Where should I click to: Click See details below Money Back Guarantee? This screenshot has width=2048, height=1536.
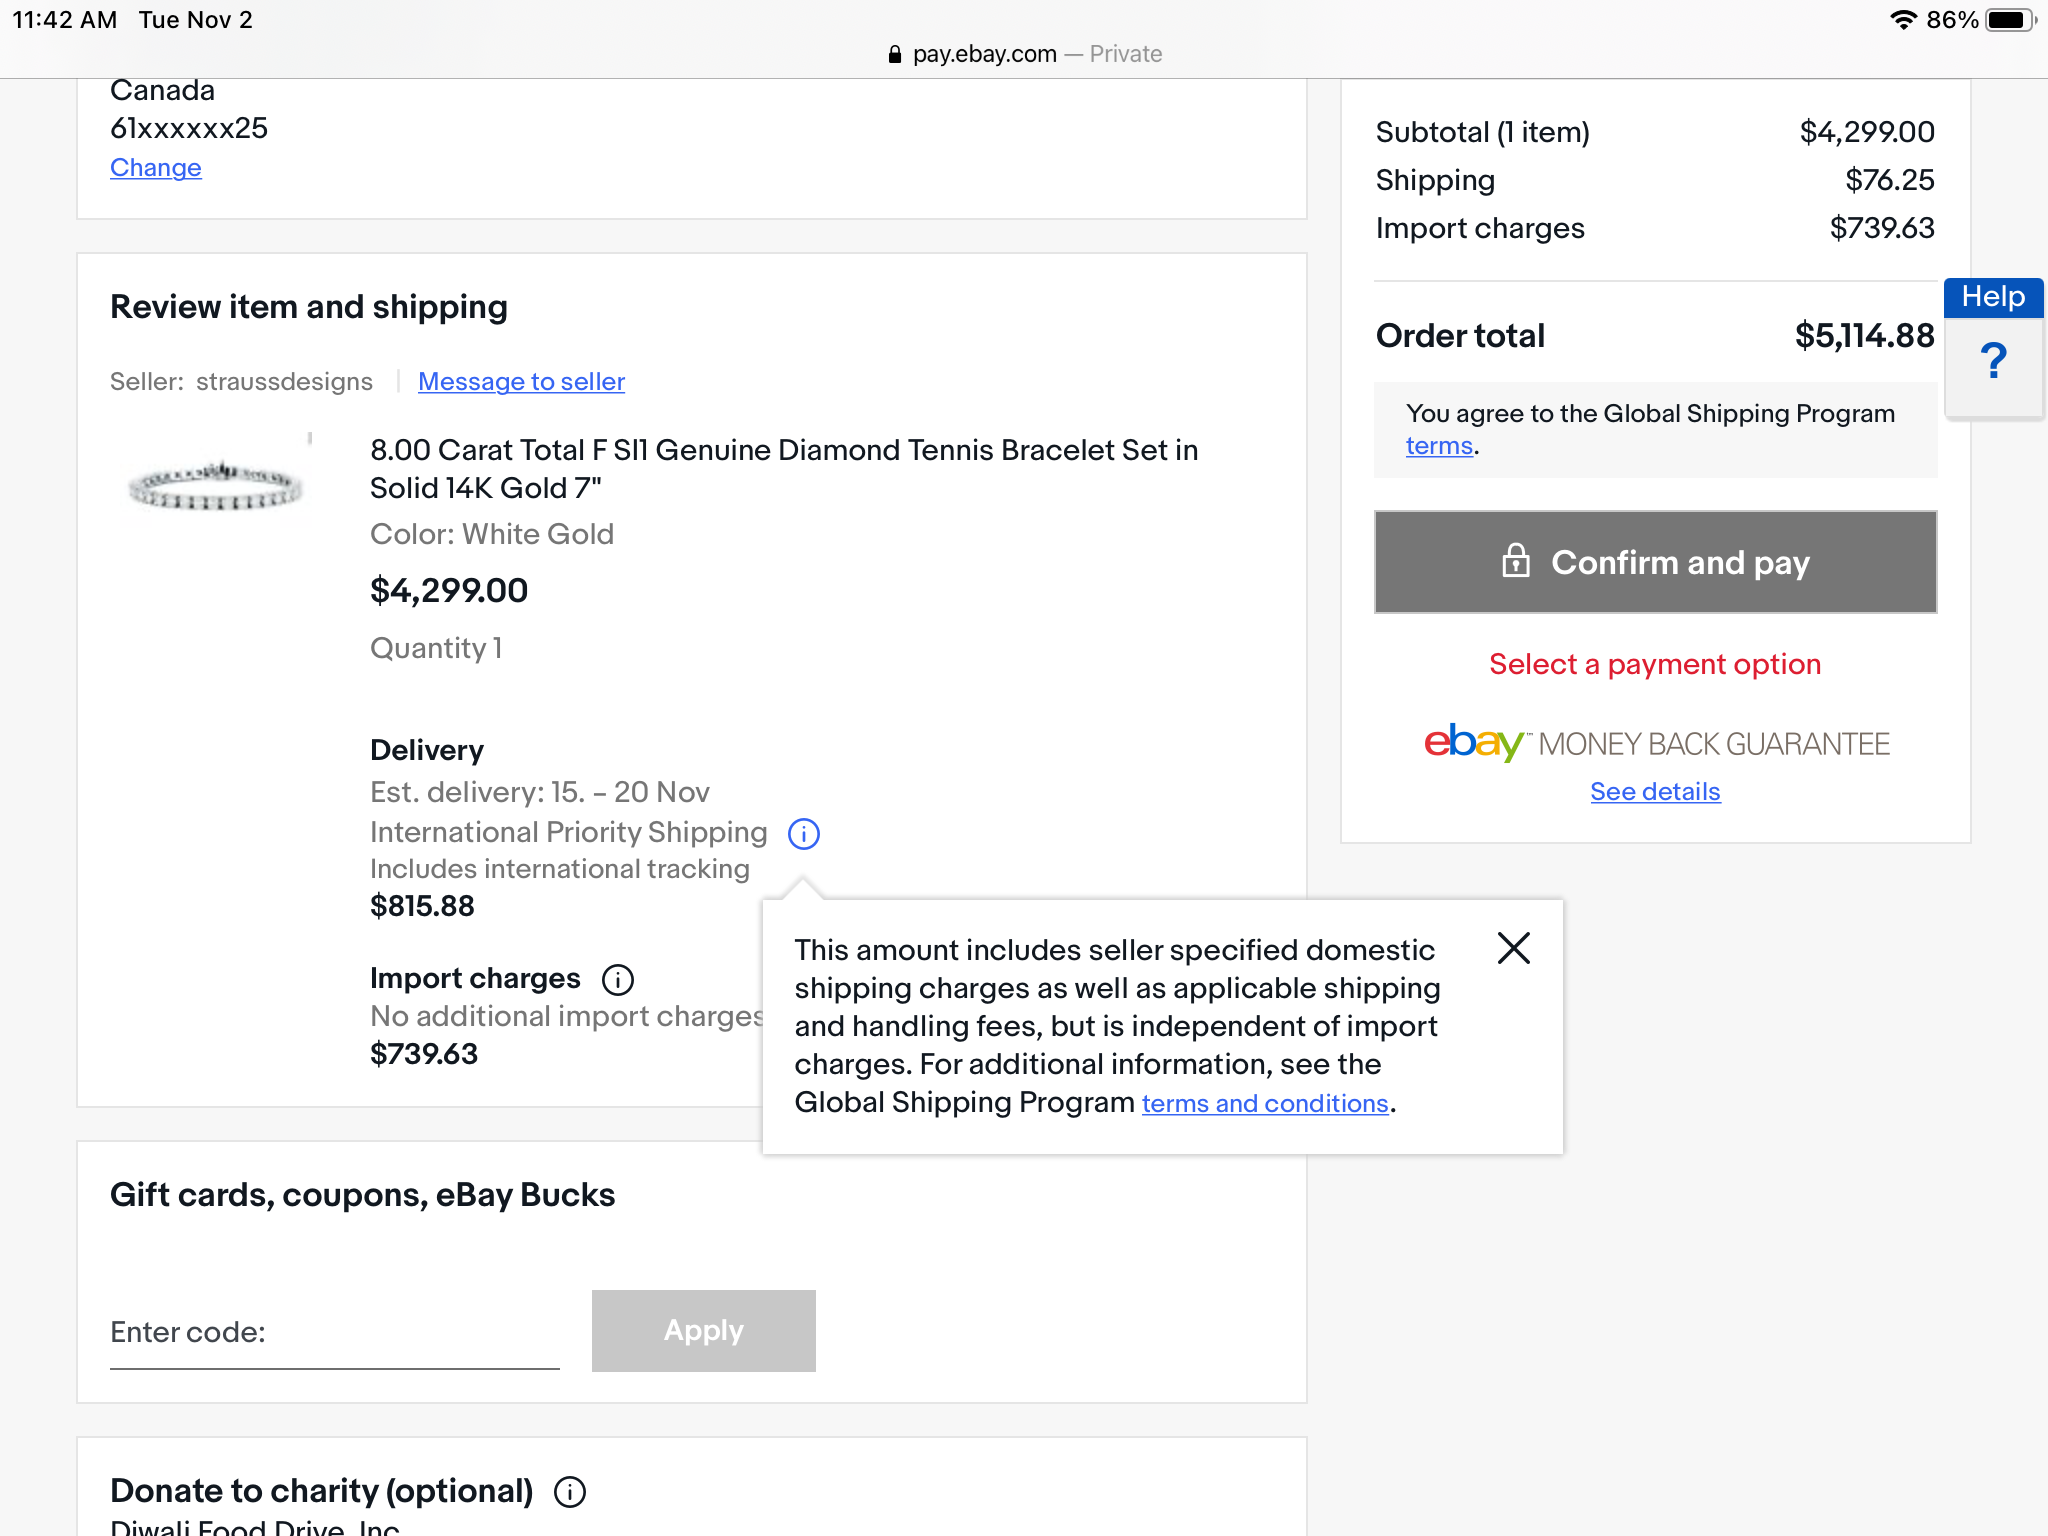(1654, 791)
